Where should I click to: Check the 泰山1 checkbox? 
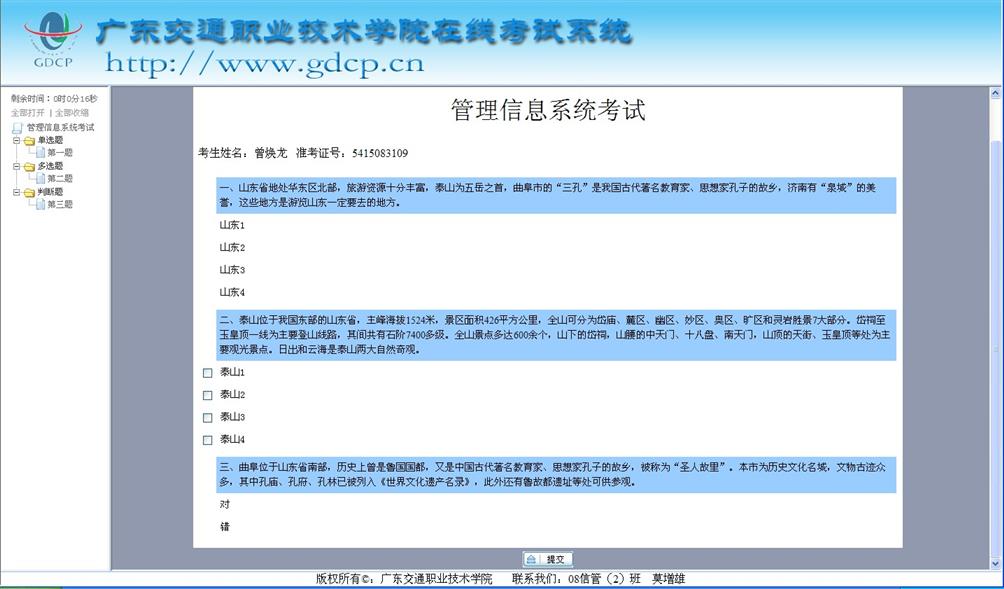[207, 373]
